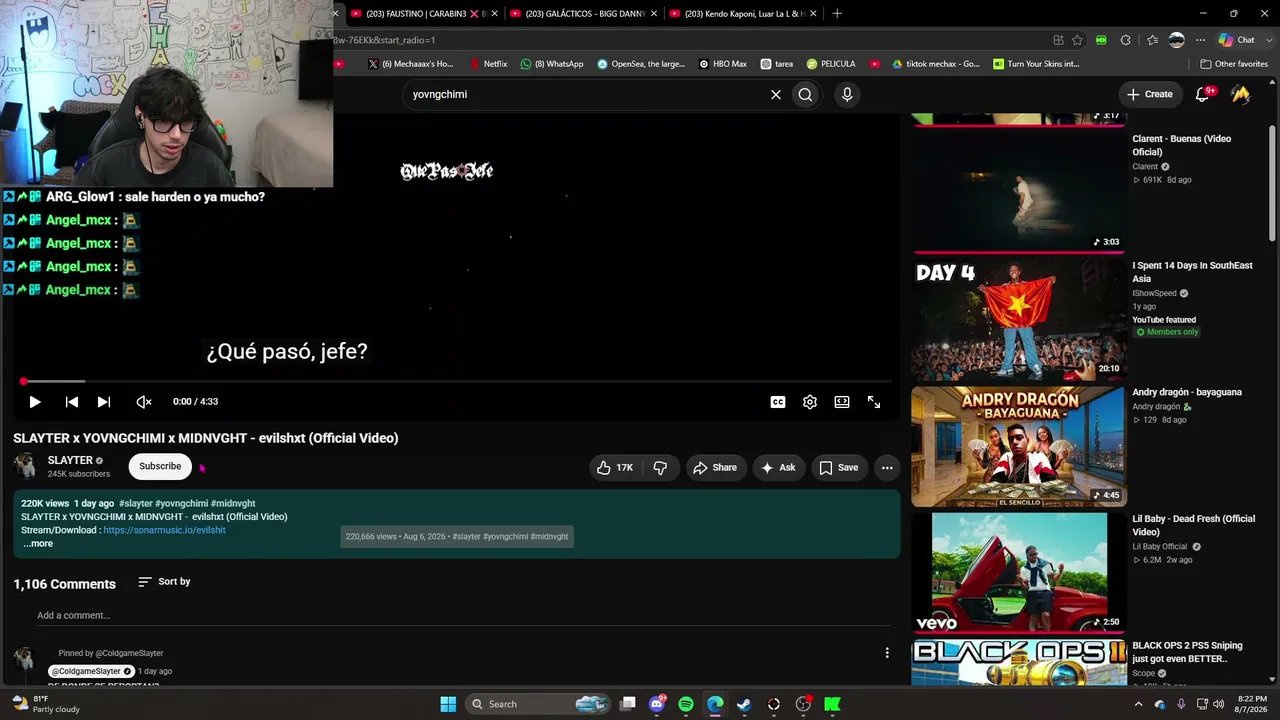
Task: Show hidden system tray icons
Action: 1138,704
